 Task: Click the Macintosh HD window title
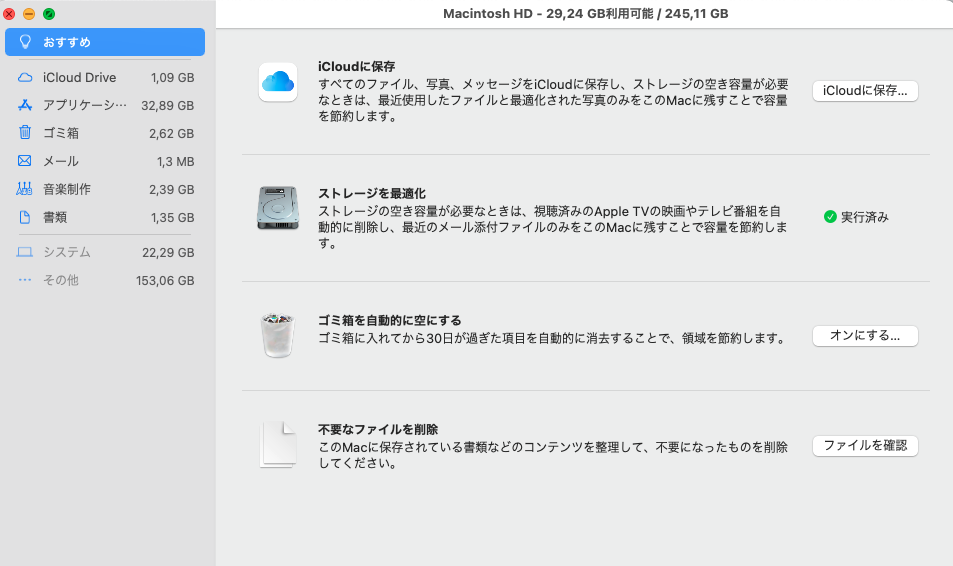(x=585, y=13)
